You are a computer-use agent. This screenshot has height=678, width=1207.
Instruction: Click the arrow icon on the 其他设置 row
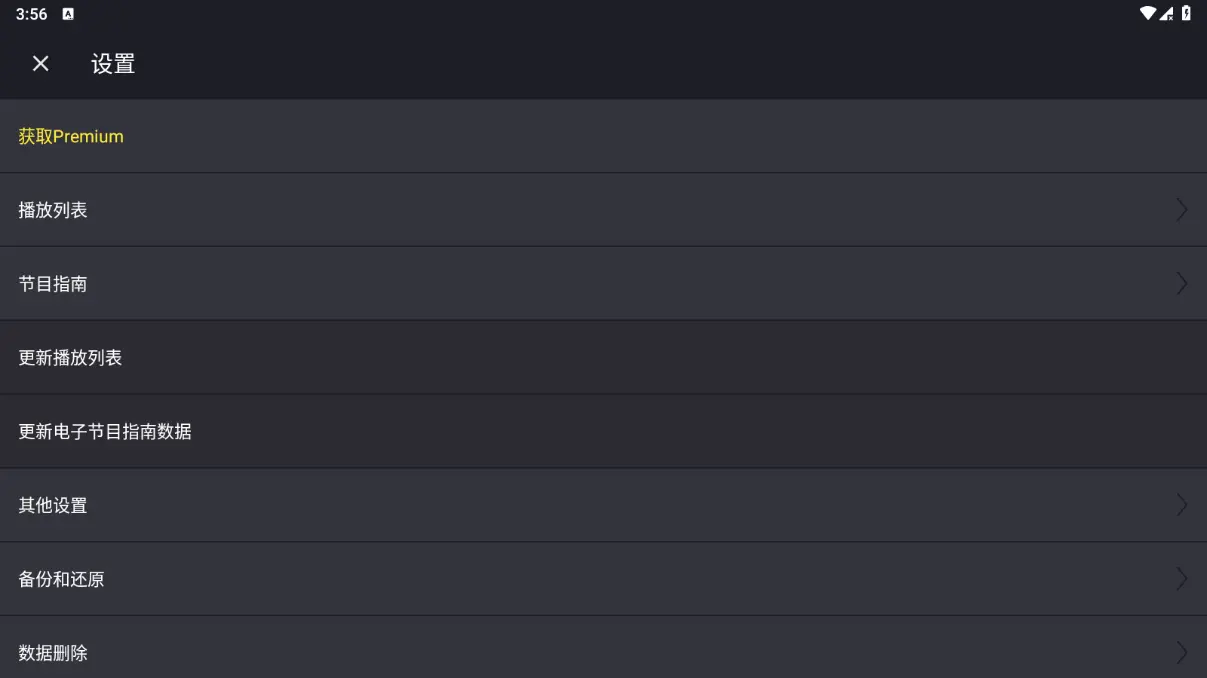pyautogui.click(x=1182, y=505)
